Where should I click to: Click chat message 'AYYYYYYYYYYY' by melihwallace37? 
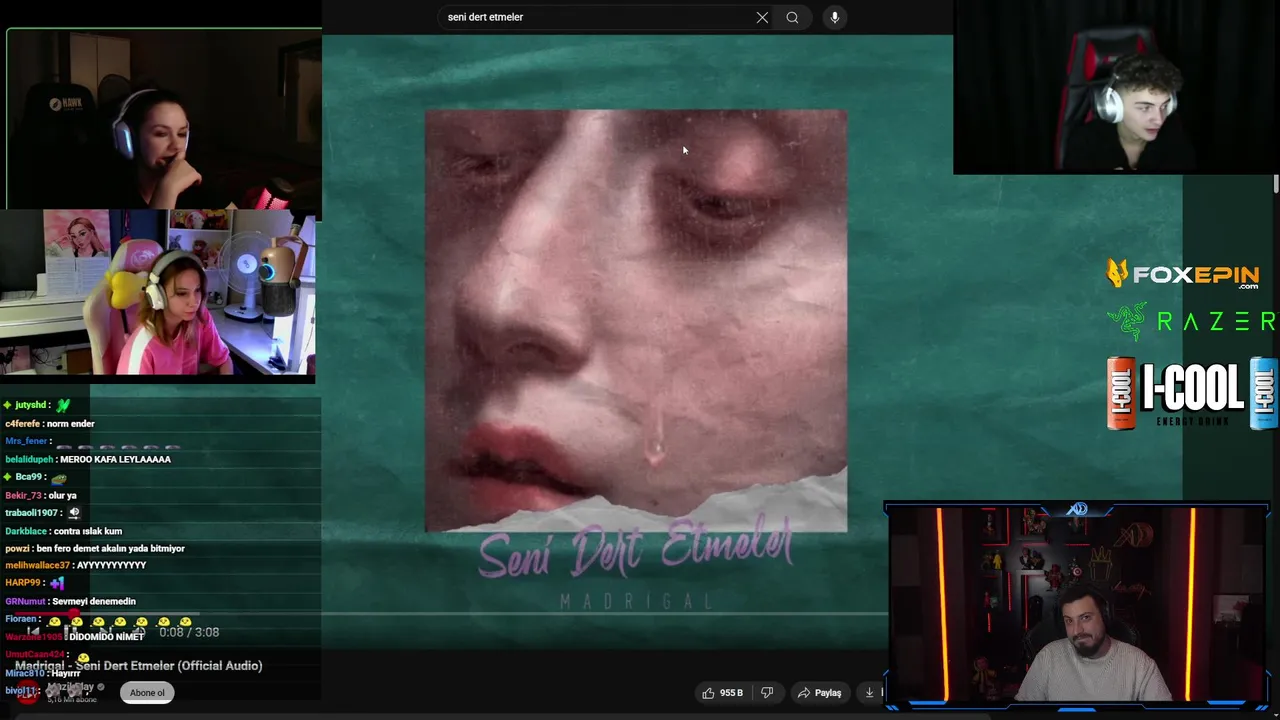[x=112, y=565]
